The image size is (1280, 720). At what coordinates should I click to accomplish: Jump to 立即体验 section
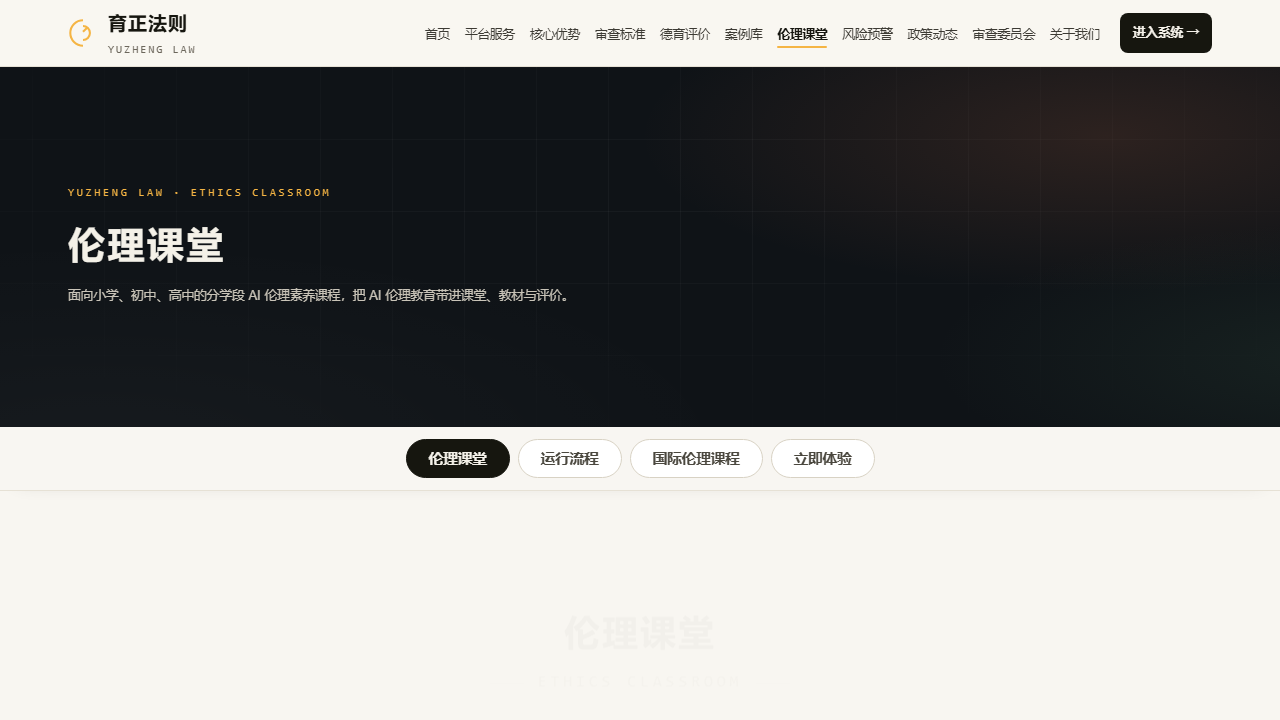(823, 459)
